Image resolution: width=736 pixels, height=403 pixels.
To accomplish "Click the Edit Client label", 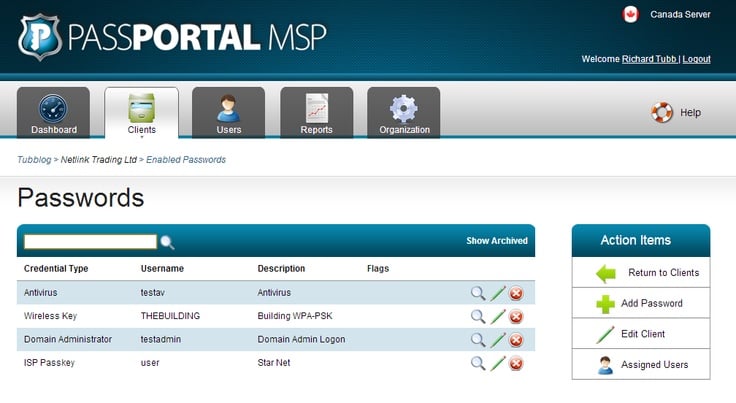I will [643, 334].
